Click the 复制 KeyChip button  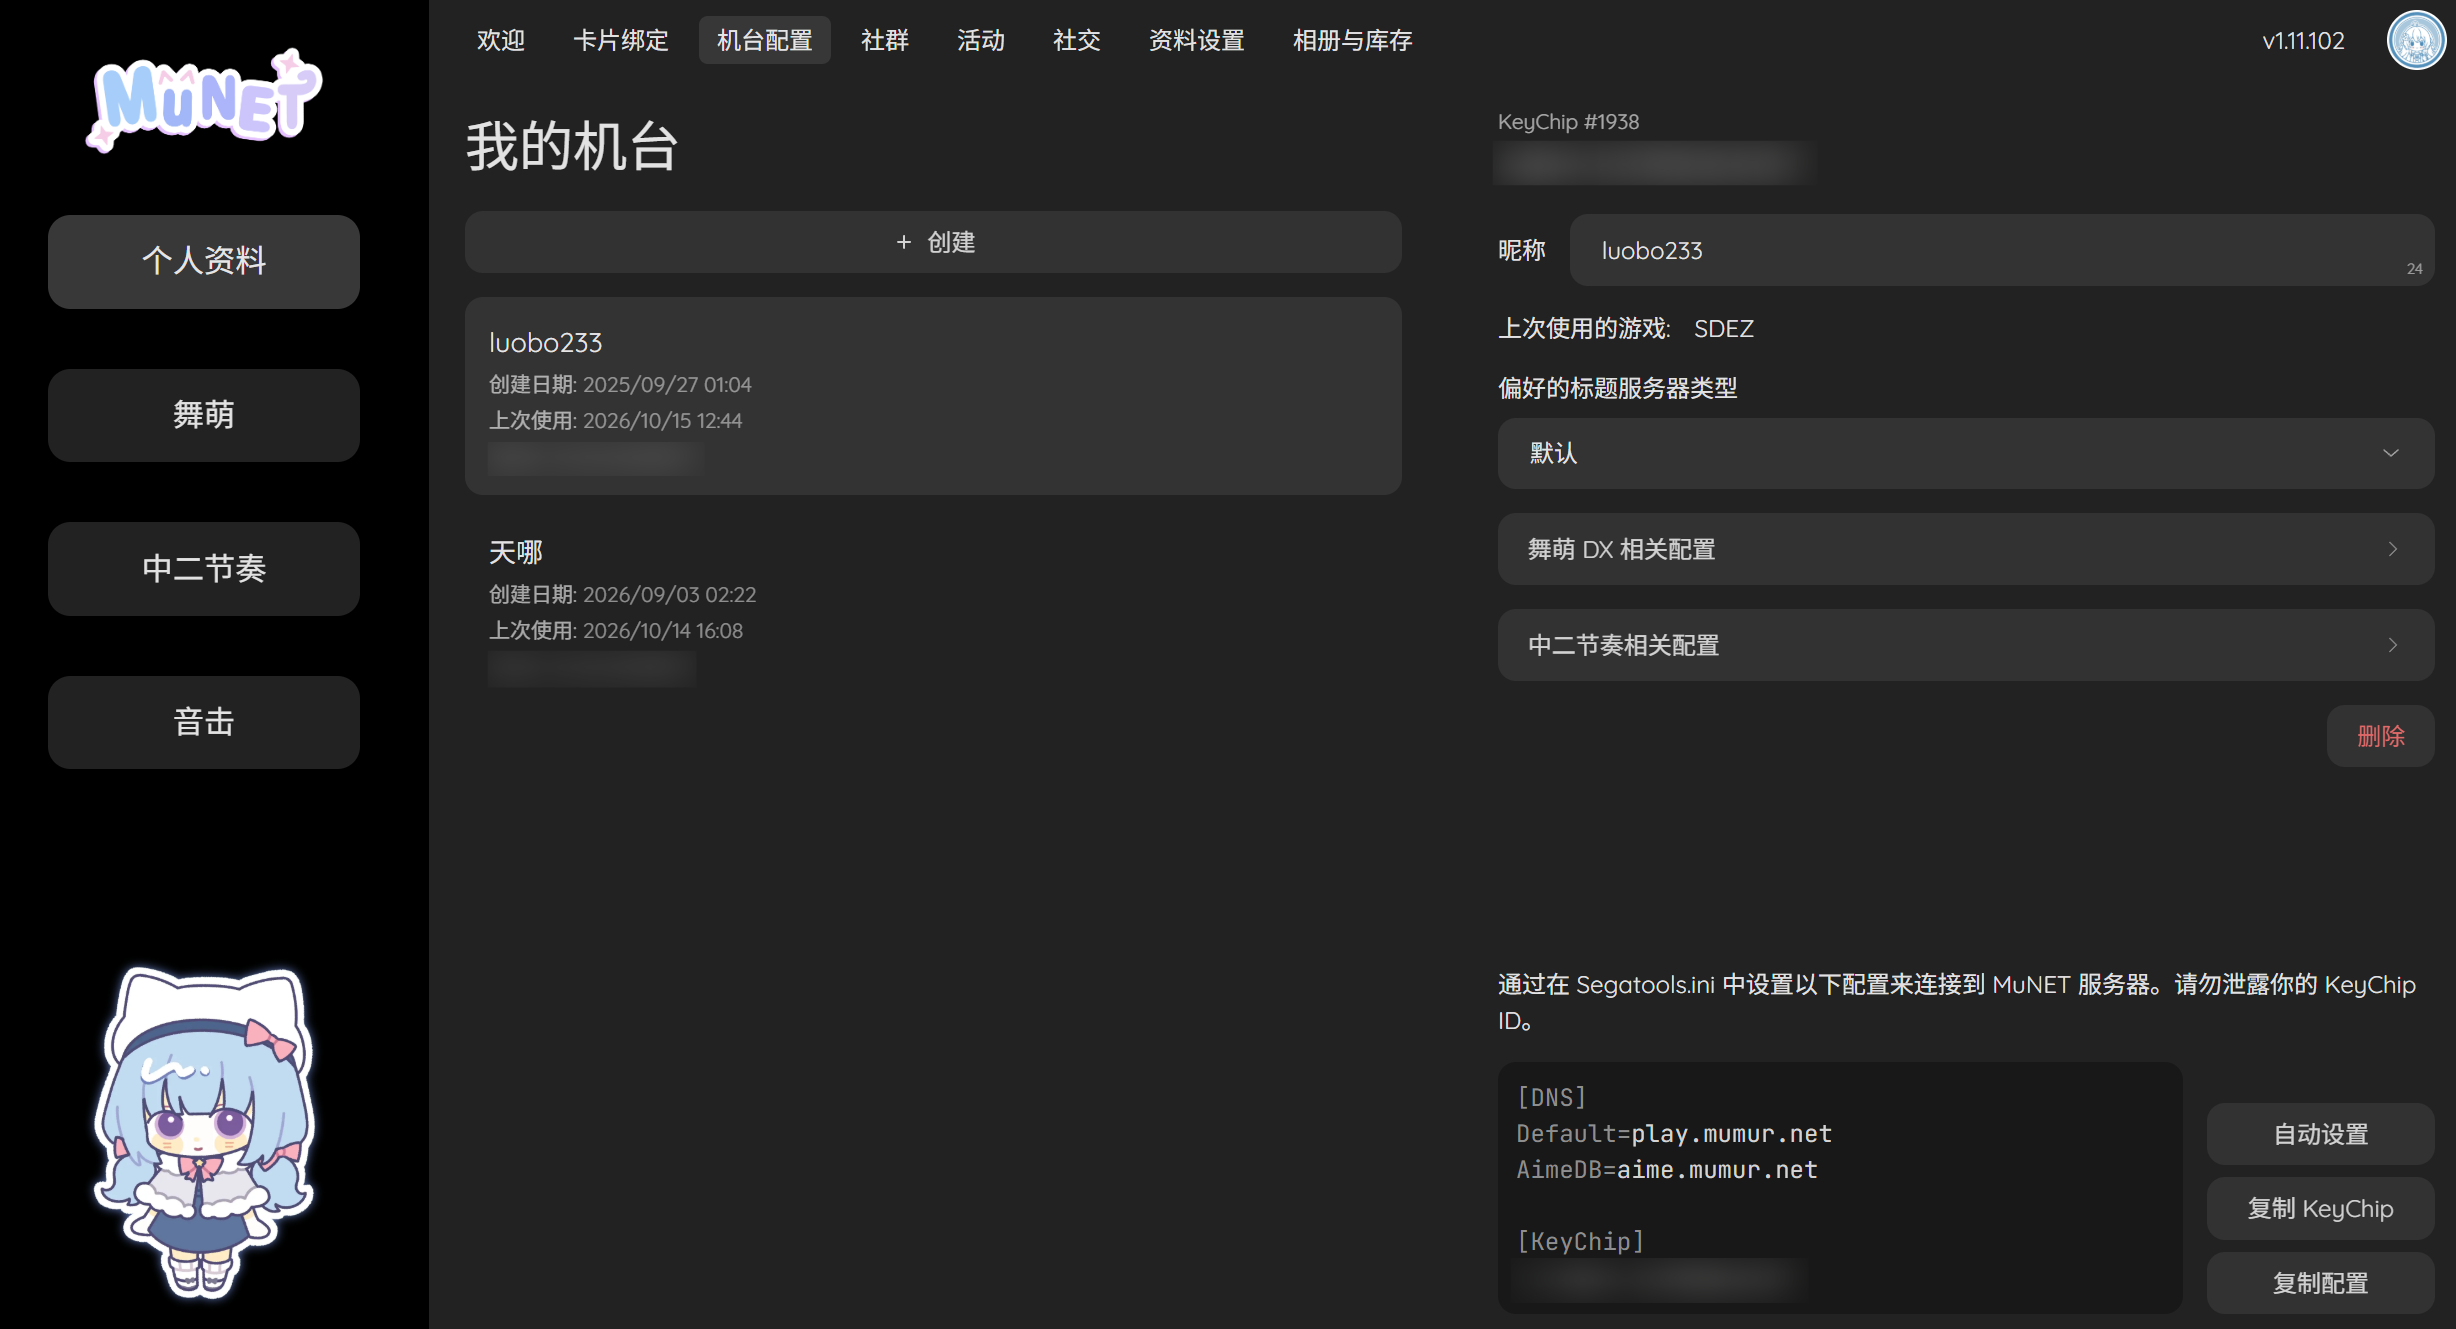point(2321,1208)
